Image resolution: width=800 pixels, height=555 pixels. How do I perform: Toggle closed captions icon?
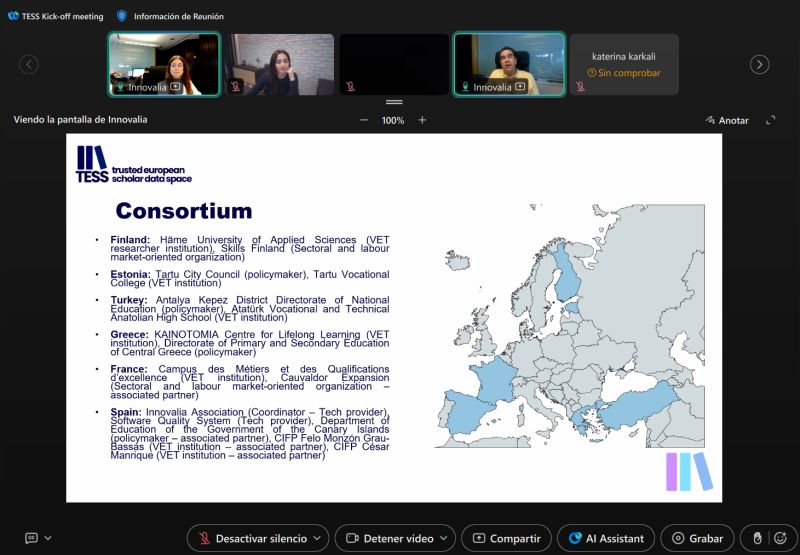[x=32, y=538]
